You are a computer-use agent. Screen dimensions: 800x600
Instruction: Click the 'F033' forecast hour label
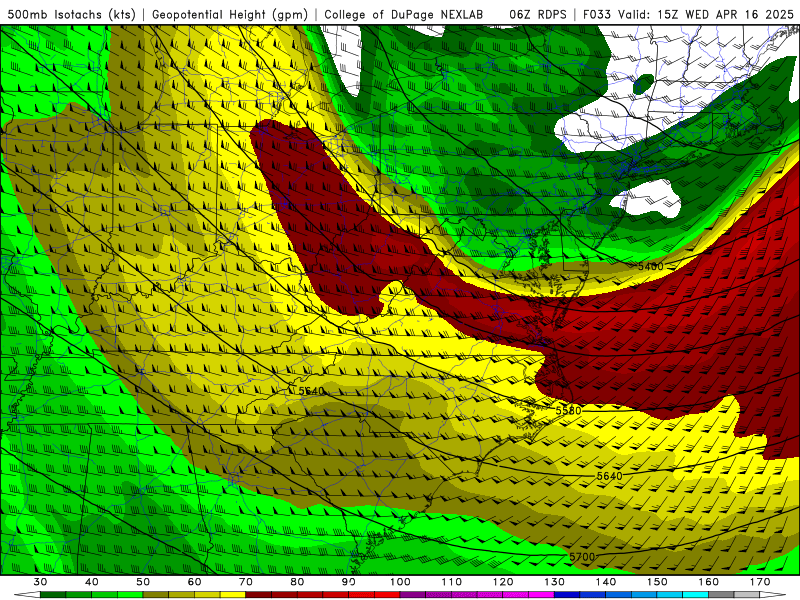(597, 14)
